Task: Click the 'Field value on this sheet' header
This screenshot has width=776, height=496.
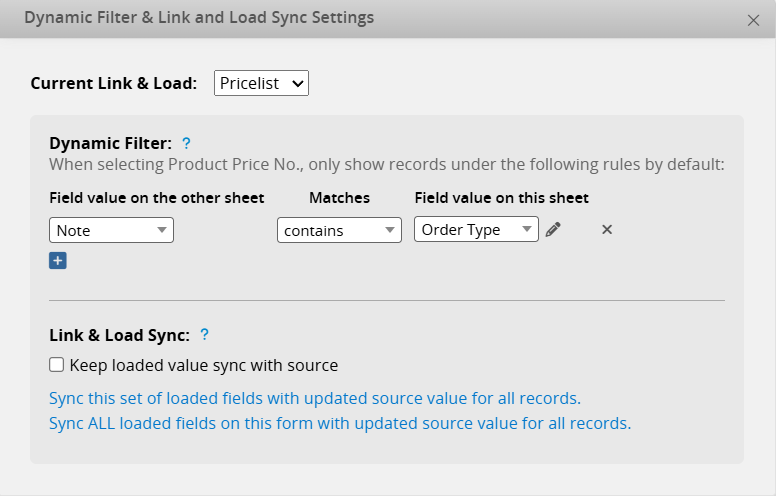Action: coord(501,198)
